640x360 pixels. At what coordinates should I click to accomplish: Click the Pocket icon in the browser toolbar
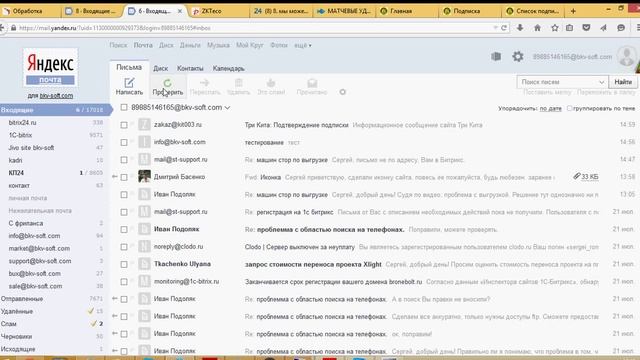[x=586, y=28]
